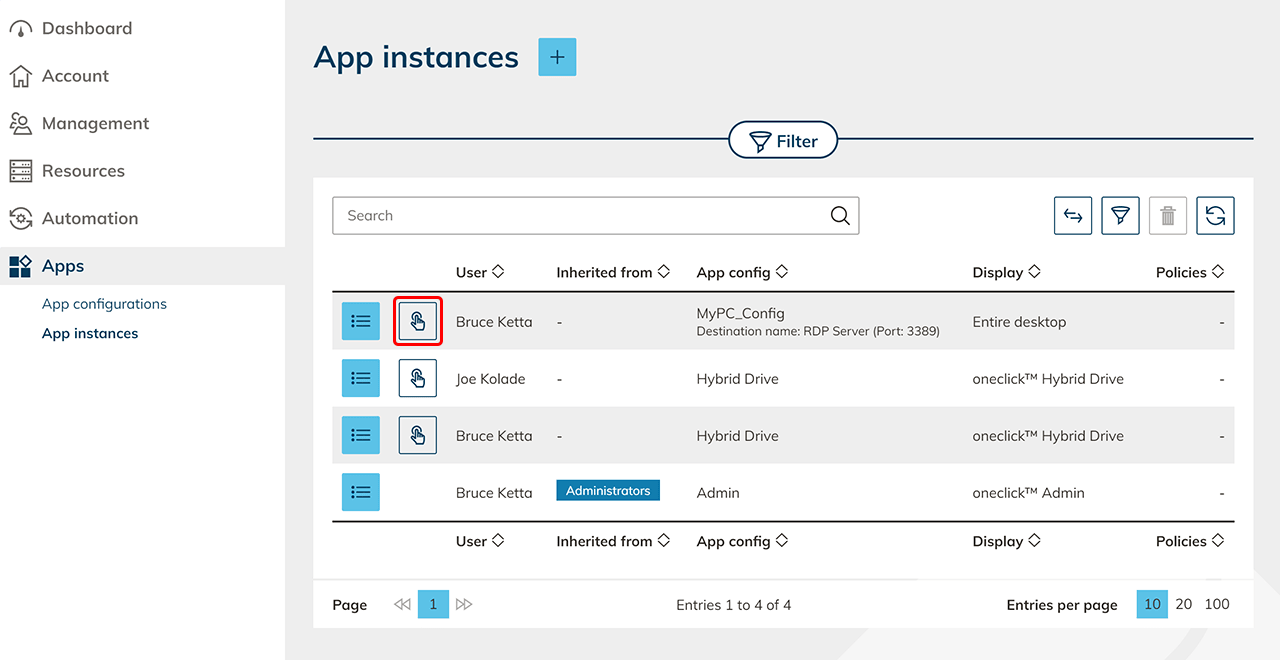Image resolution: width=1280 pixels, height=660 pixels.
Task: Open the Dashboard menu item
Action: [x=86, y=28]
